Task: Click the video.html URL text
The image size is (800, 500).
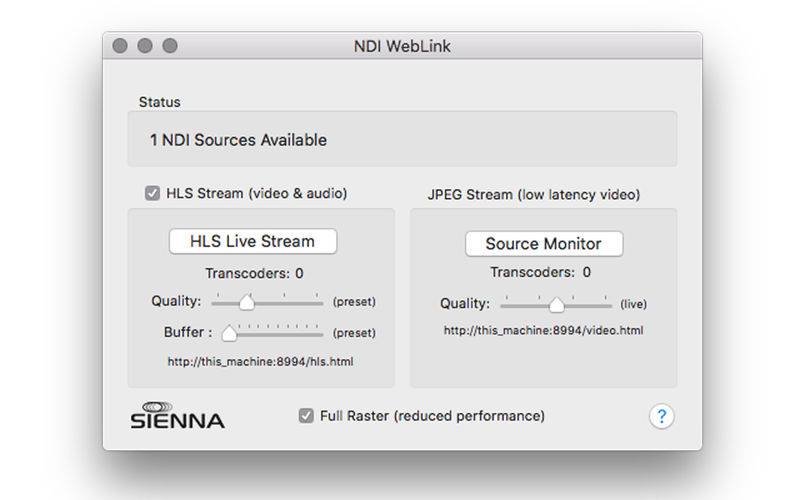Action: tap(543, 330)
